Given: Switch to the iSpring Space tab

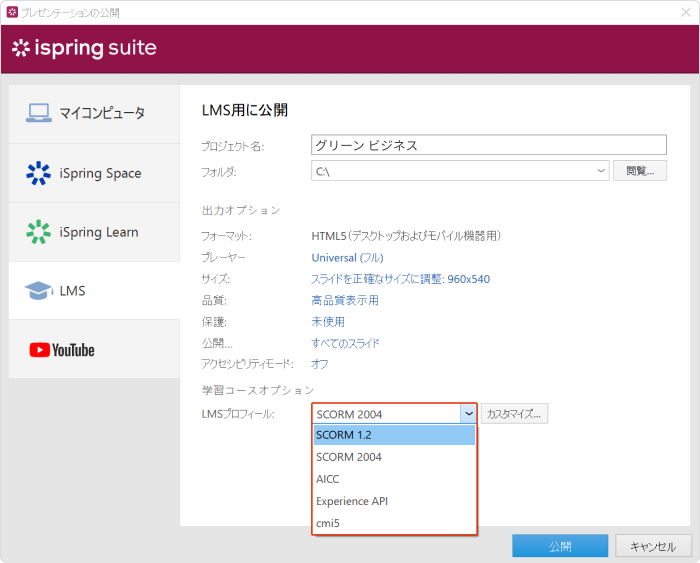Looking at the screenshot, I should click(x=94, y=173).
